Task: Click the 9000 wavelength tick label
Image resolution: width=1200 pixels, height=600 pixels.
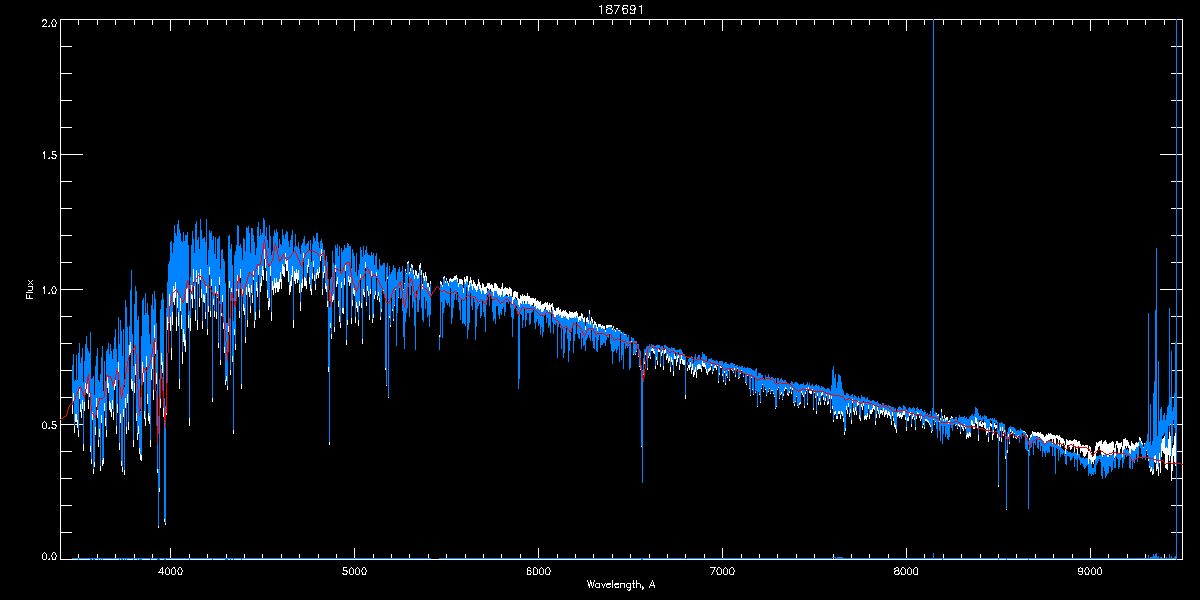Action: (1090, 572)
